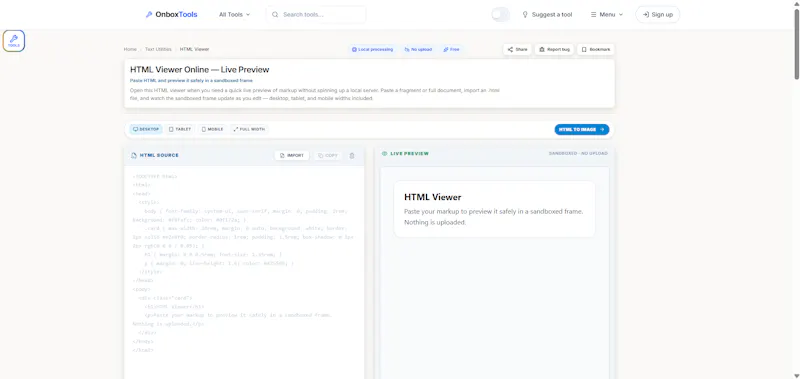Open the Report bug dialog
The width and height of the screenshot is (800, 379).
(x=554, y=49)
